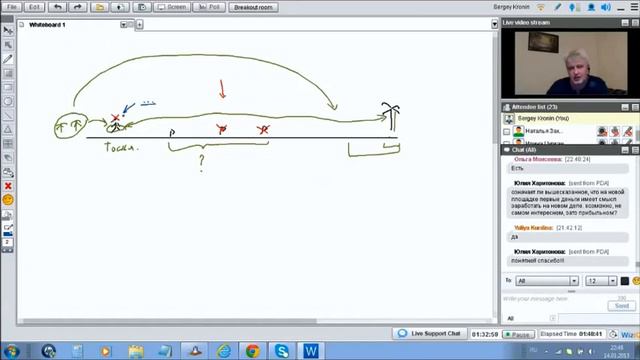Add a new whiteboard with plus button
Screen dimensions: 640x360
point(139,25)
